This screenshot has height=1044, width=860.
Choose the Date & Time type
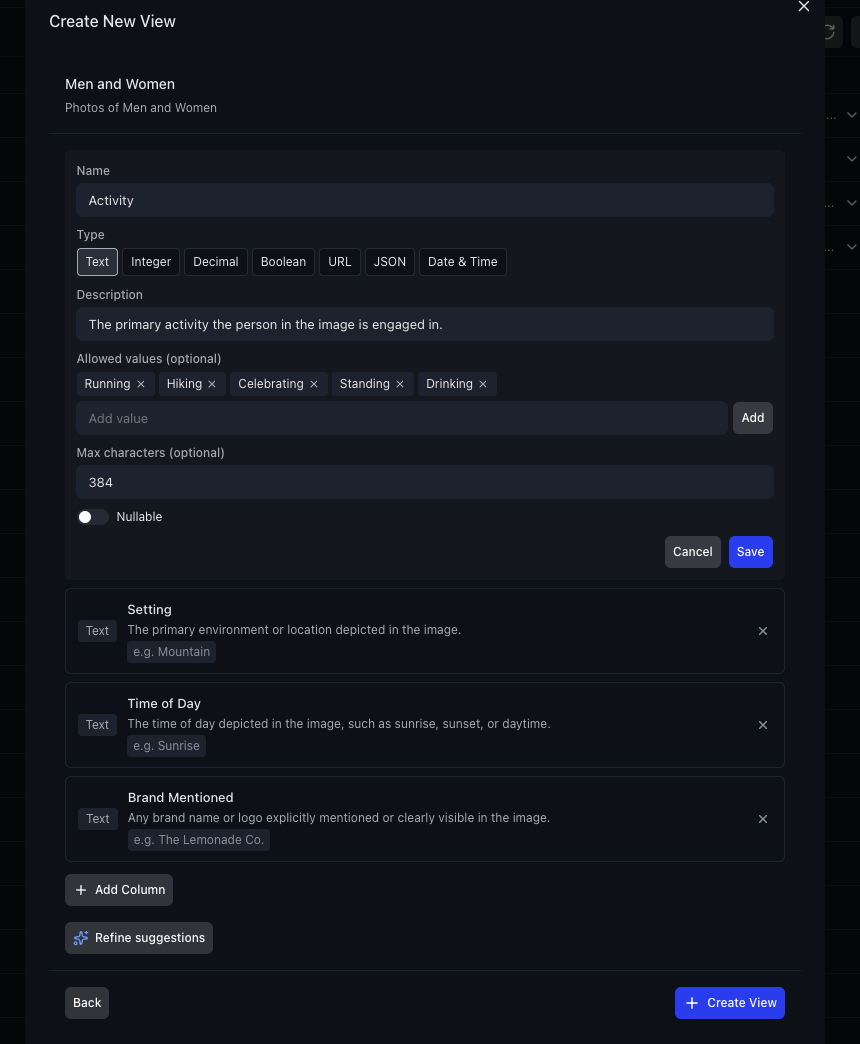click(x=462, y=262)
